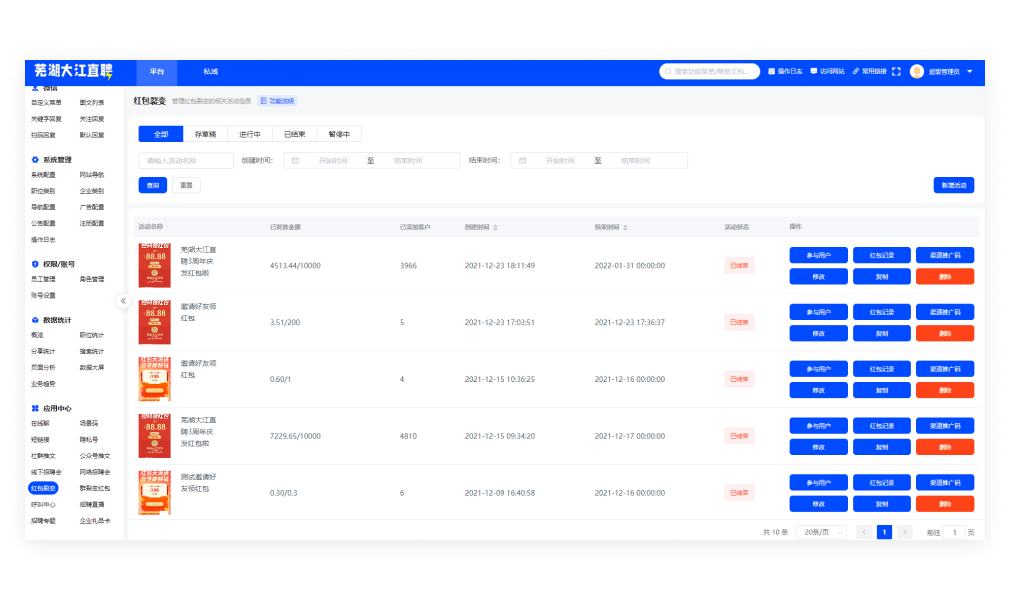Image resolution: width=1010 pixels, height=600 pixels.
Task: Open 群裂变红包 in the sidebar
Action: pyautogui.click(x=94, y=488)
